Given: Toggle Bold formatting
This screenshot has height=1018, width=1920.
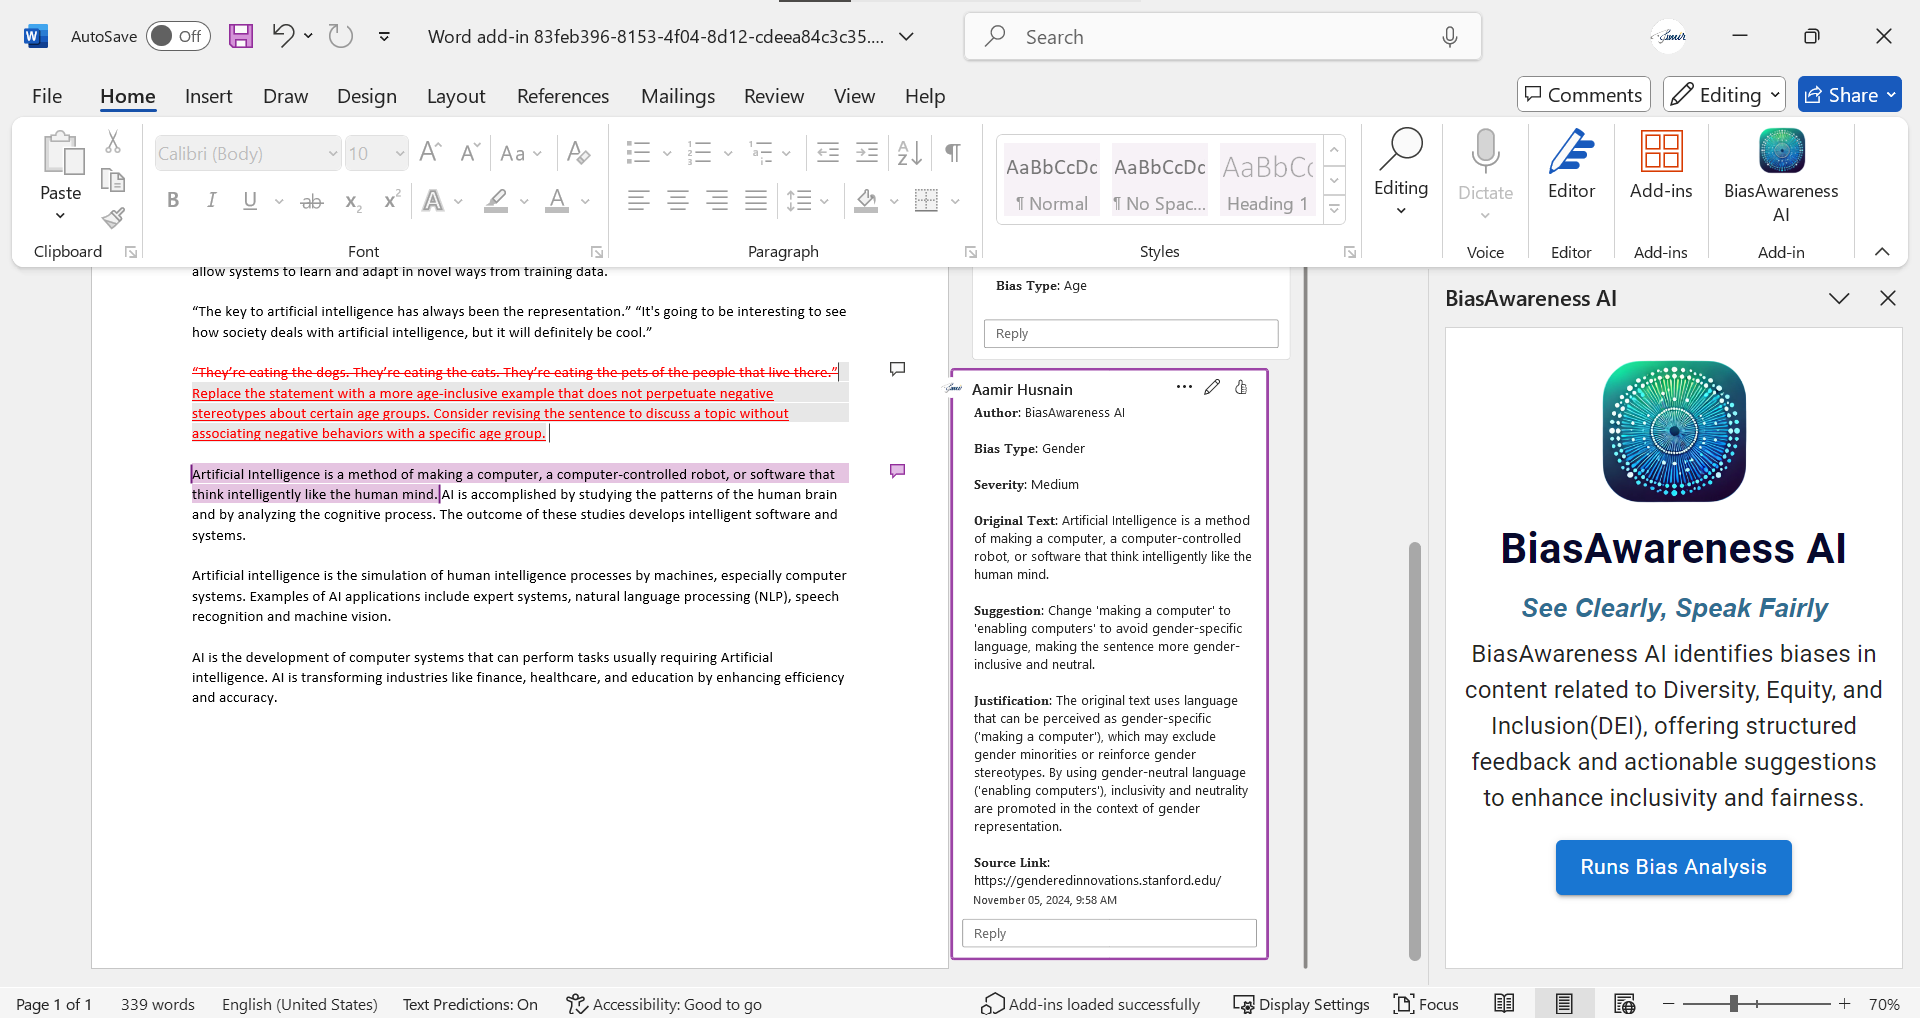Looking at the screenshot, I should pos(173,201).
